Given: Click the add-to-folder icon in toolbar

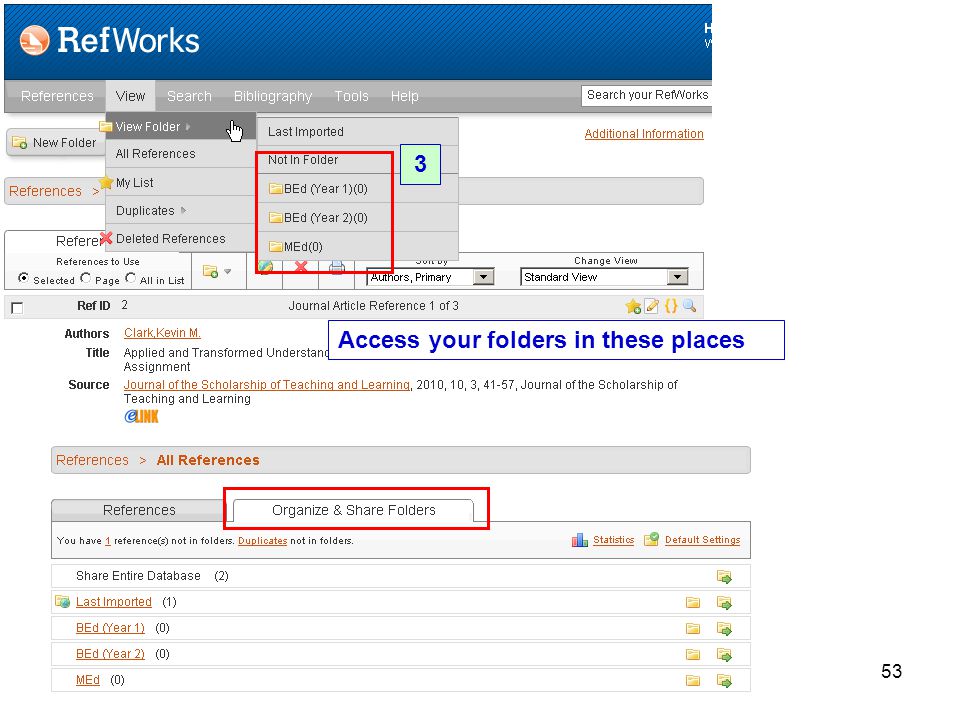Looking at the screenshot, I should pos(211,271).
